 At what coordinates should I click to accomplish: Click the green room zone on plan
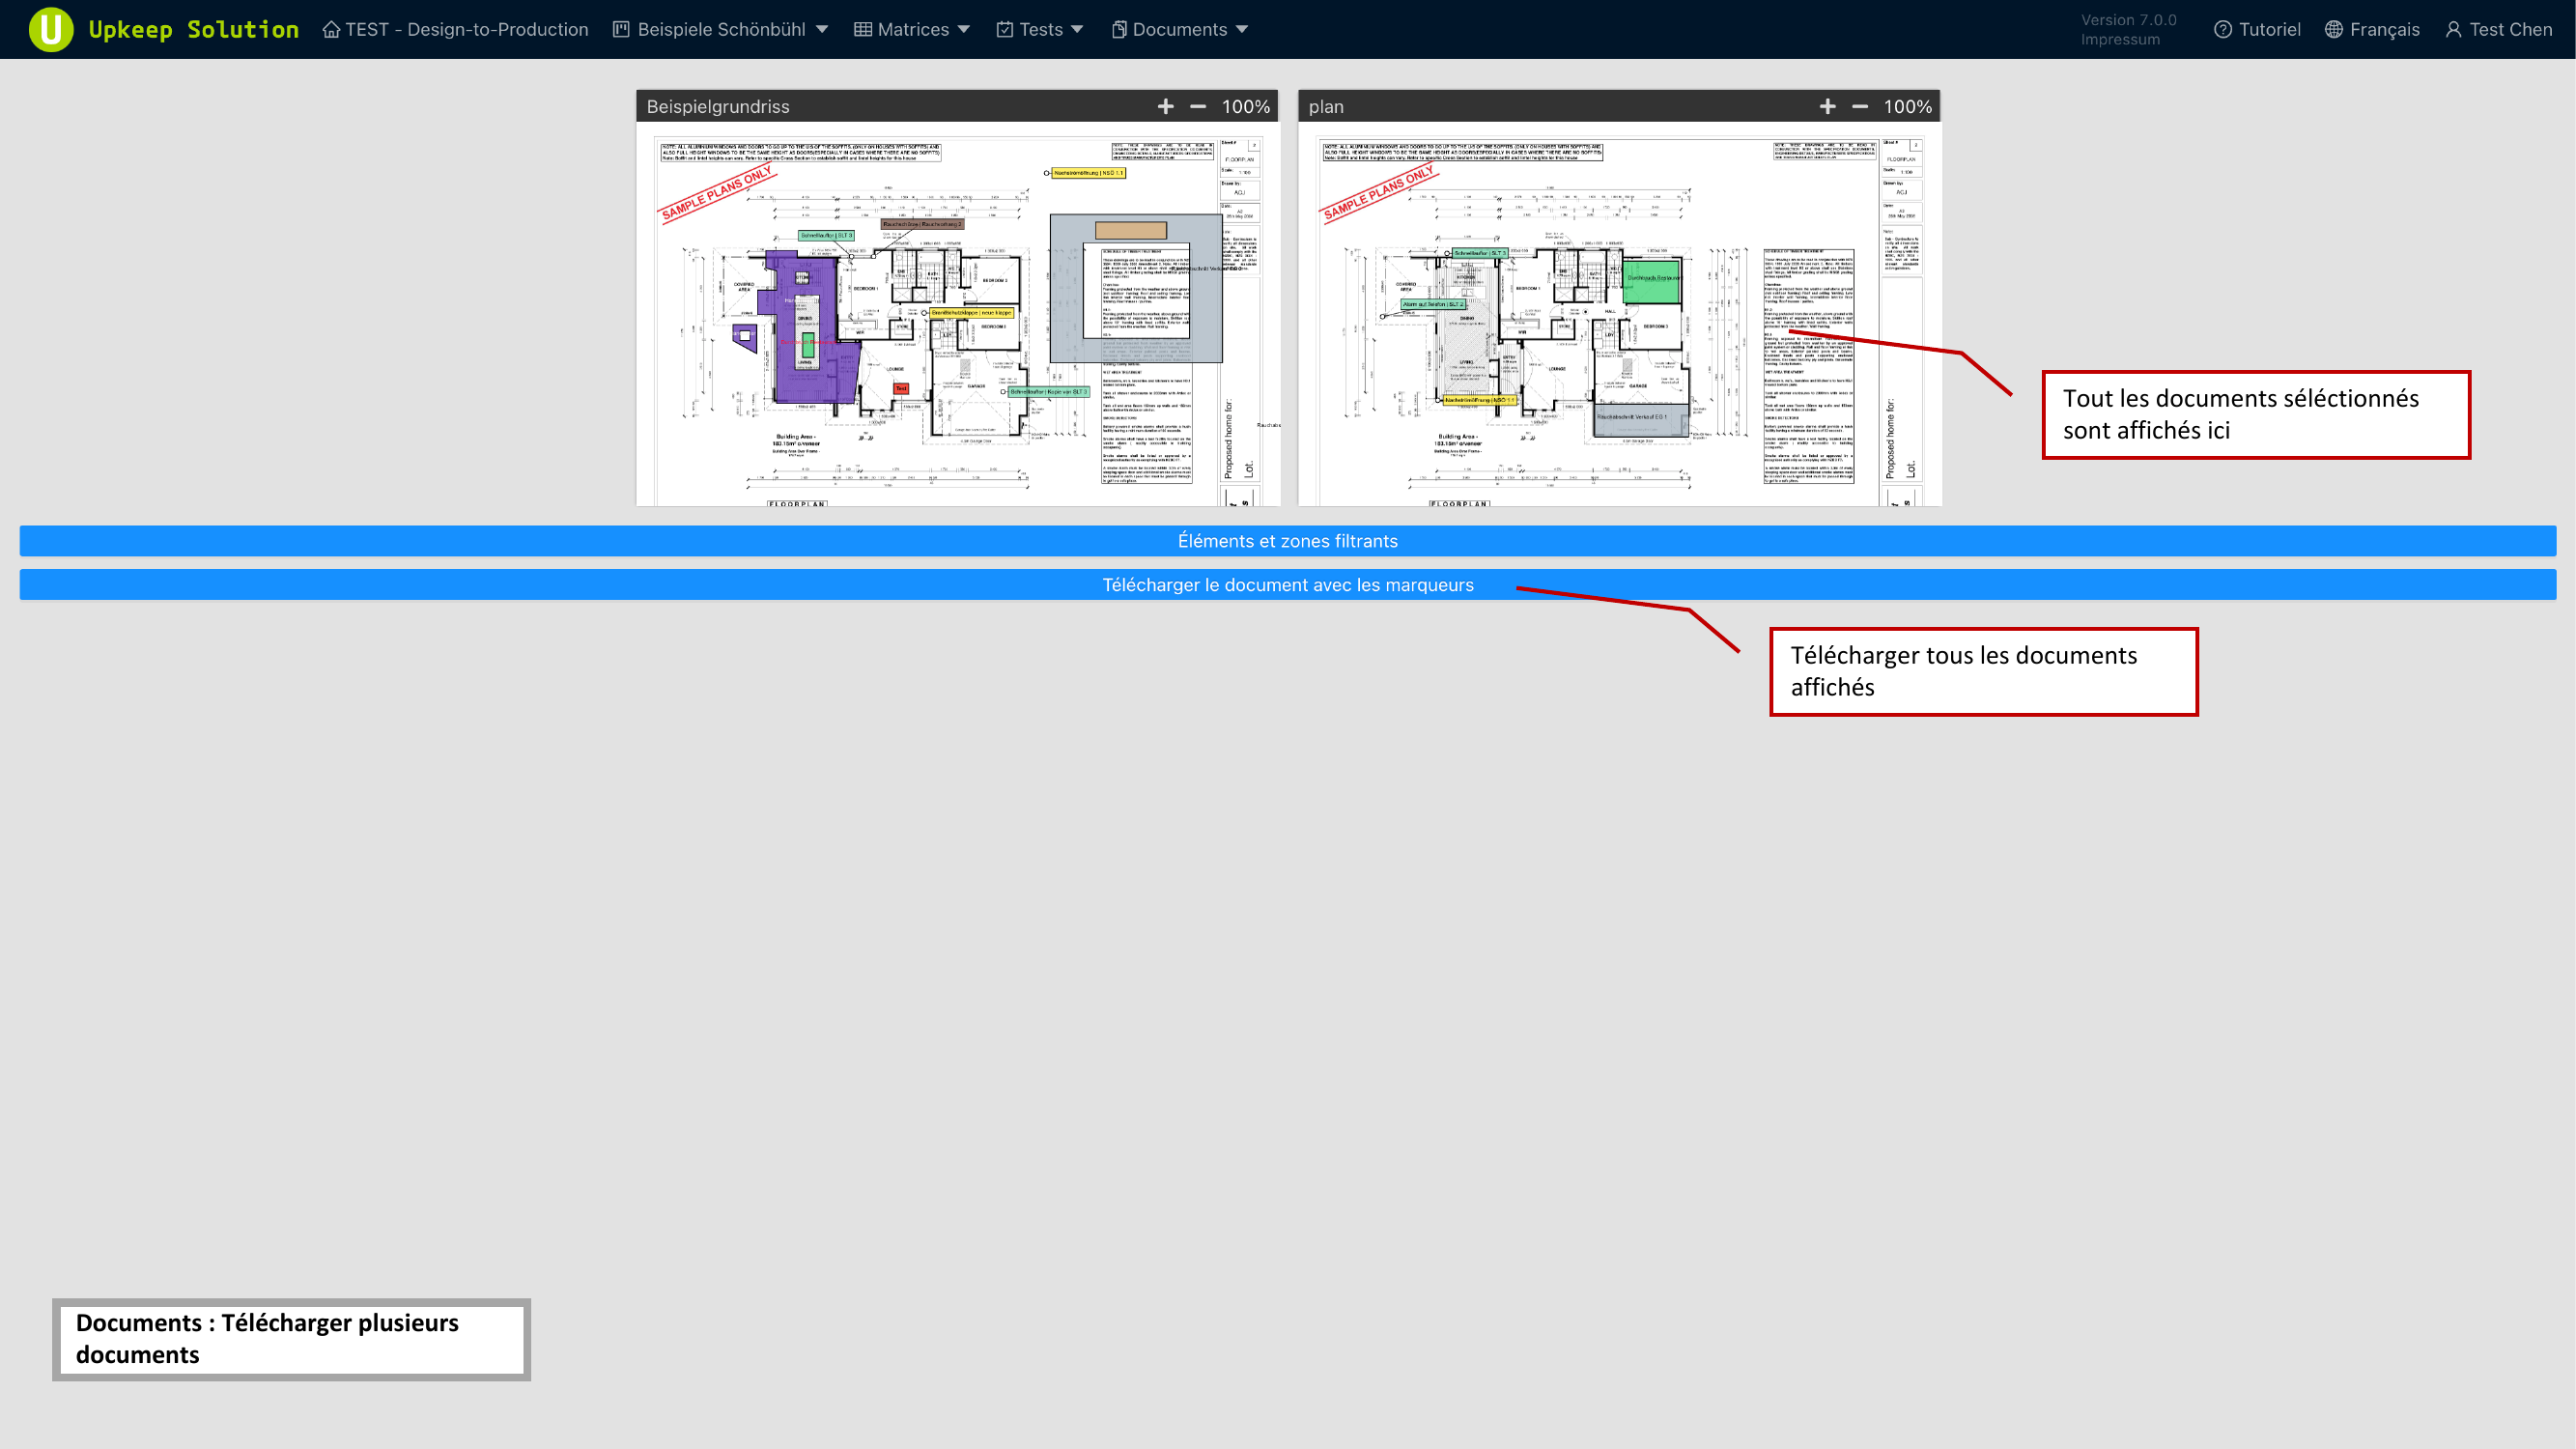point(1651,284)
